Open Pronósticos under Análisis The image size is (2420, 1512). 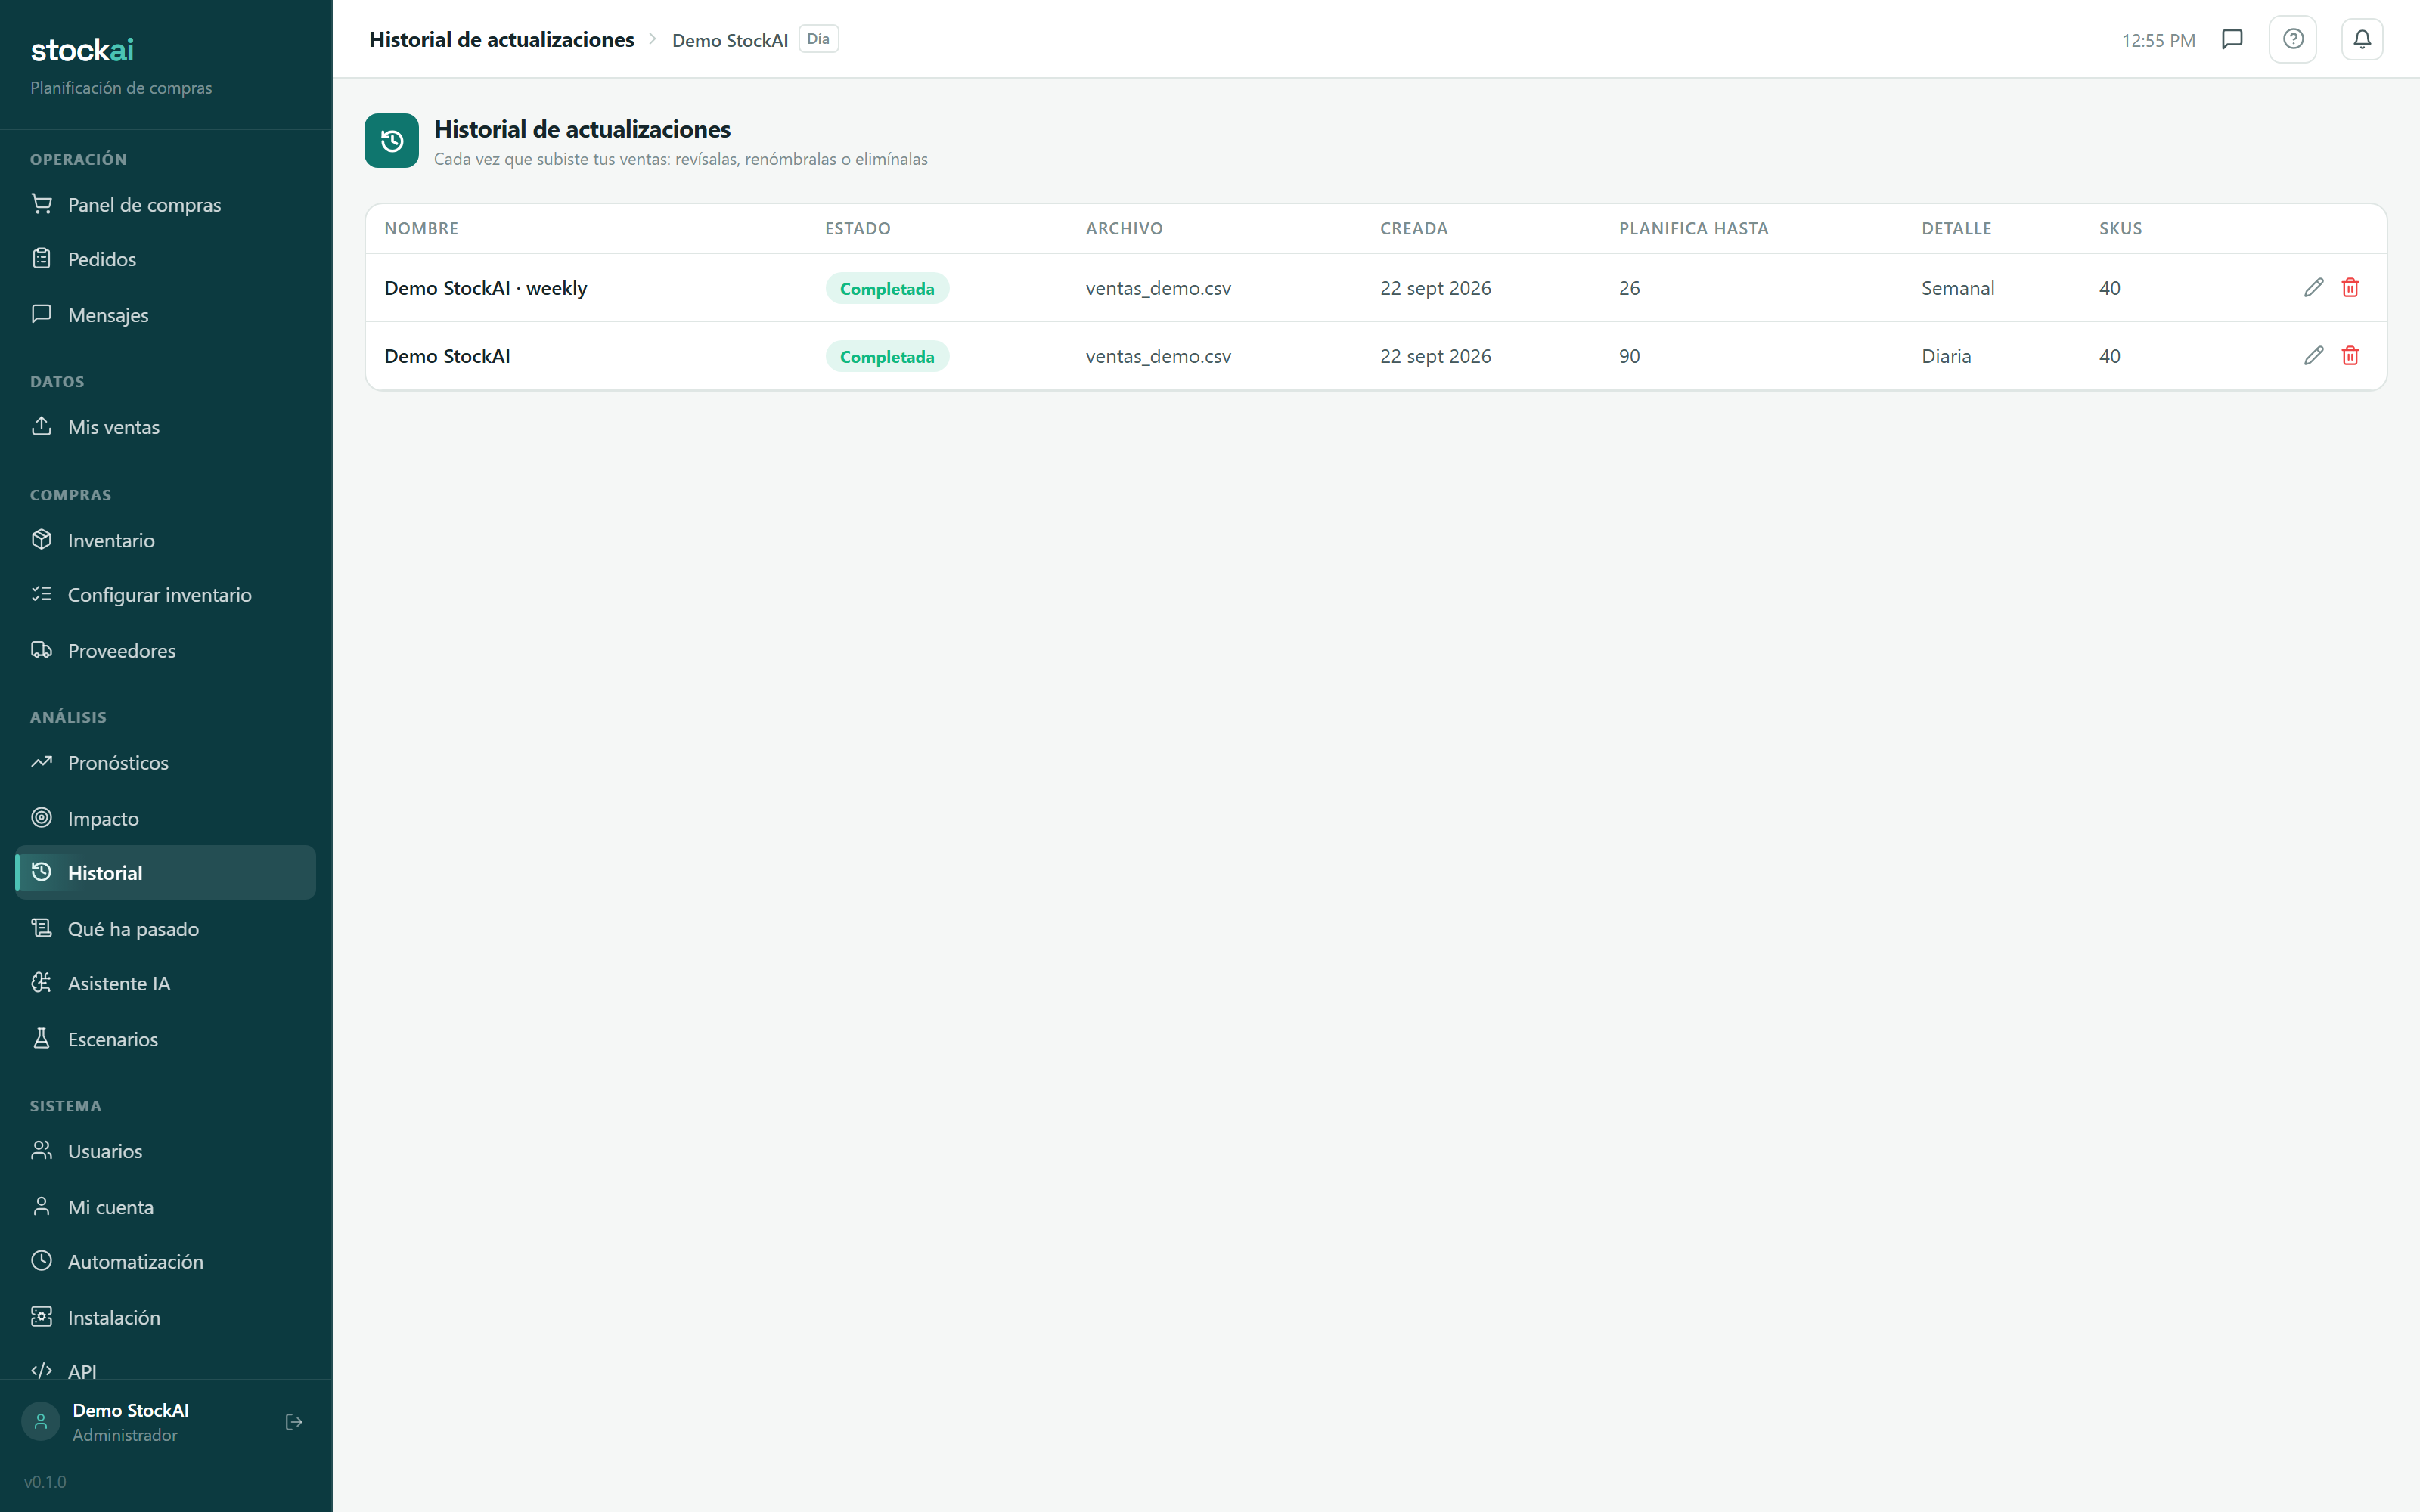tap(166, 763)
